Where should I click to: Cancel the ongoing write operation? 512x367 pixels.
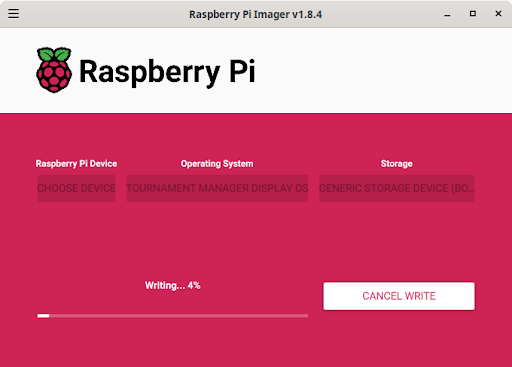pyautogui.click(x=399, y=296)
